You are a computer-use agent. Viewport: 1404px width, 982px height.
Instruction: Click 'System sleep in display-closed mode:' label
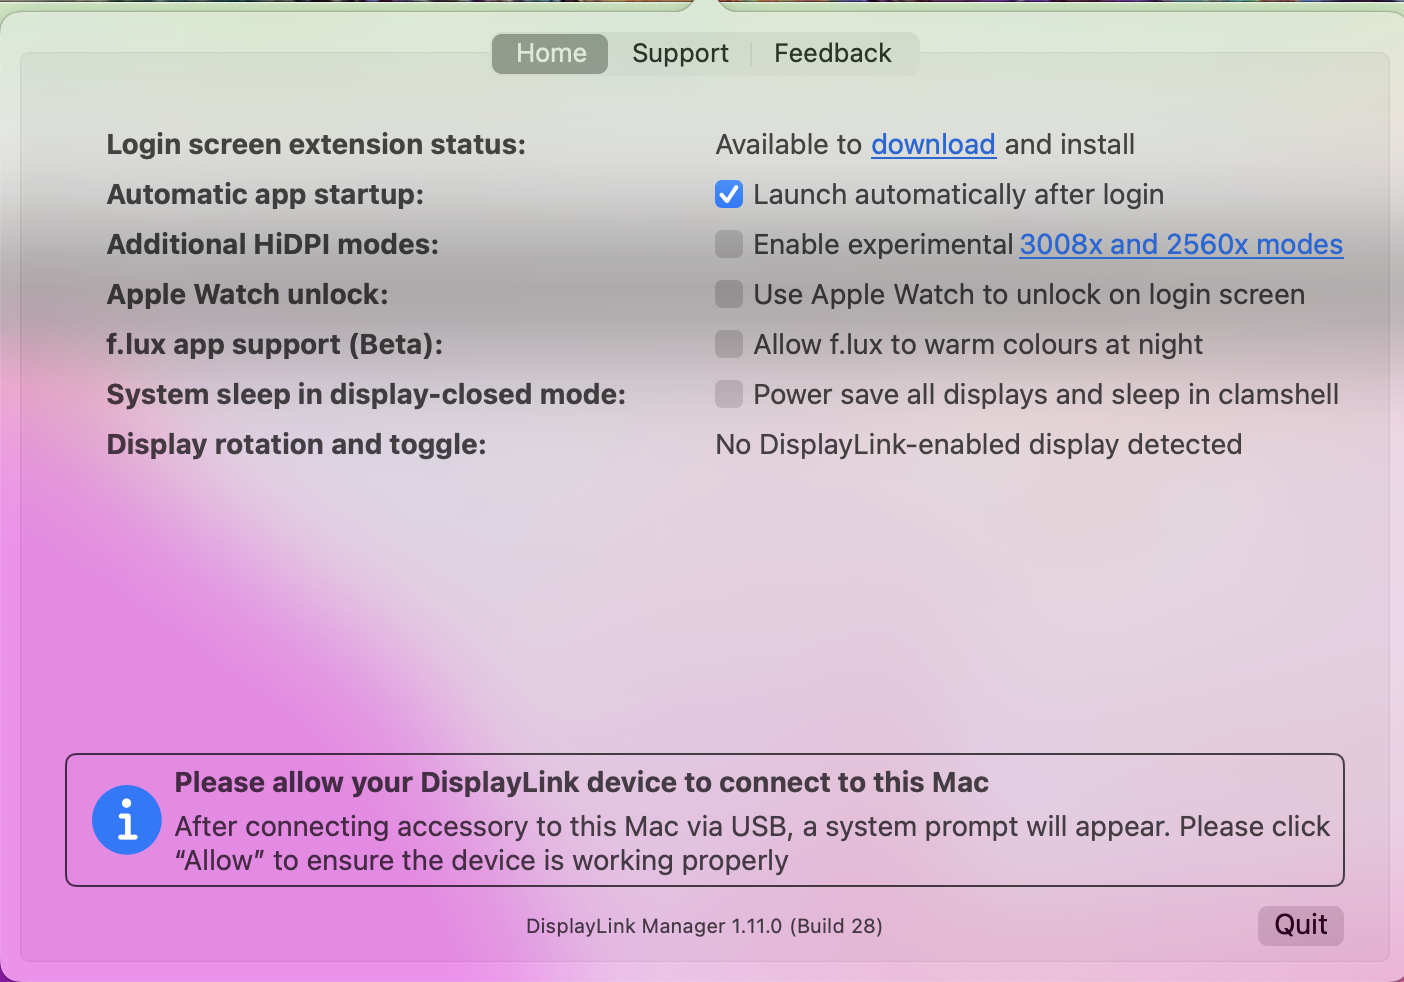coord(366,395)
